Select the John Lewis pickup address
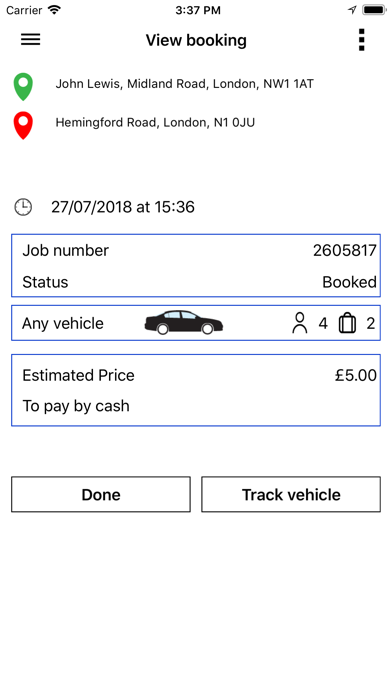 pos(184,84)
